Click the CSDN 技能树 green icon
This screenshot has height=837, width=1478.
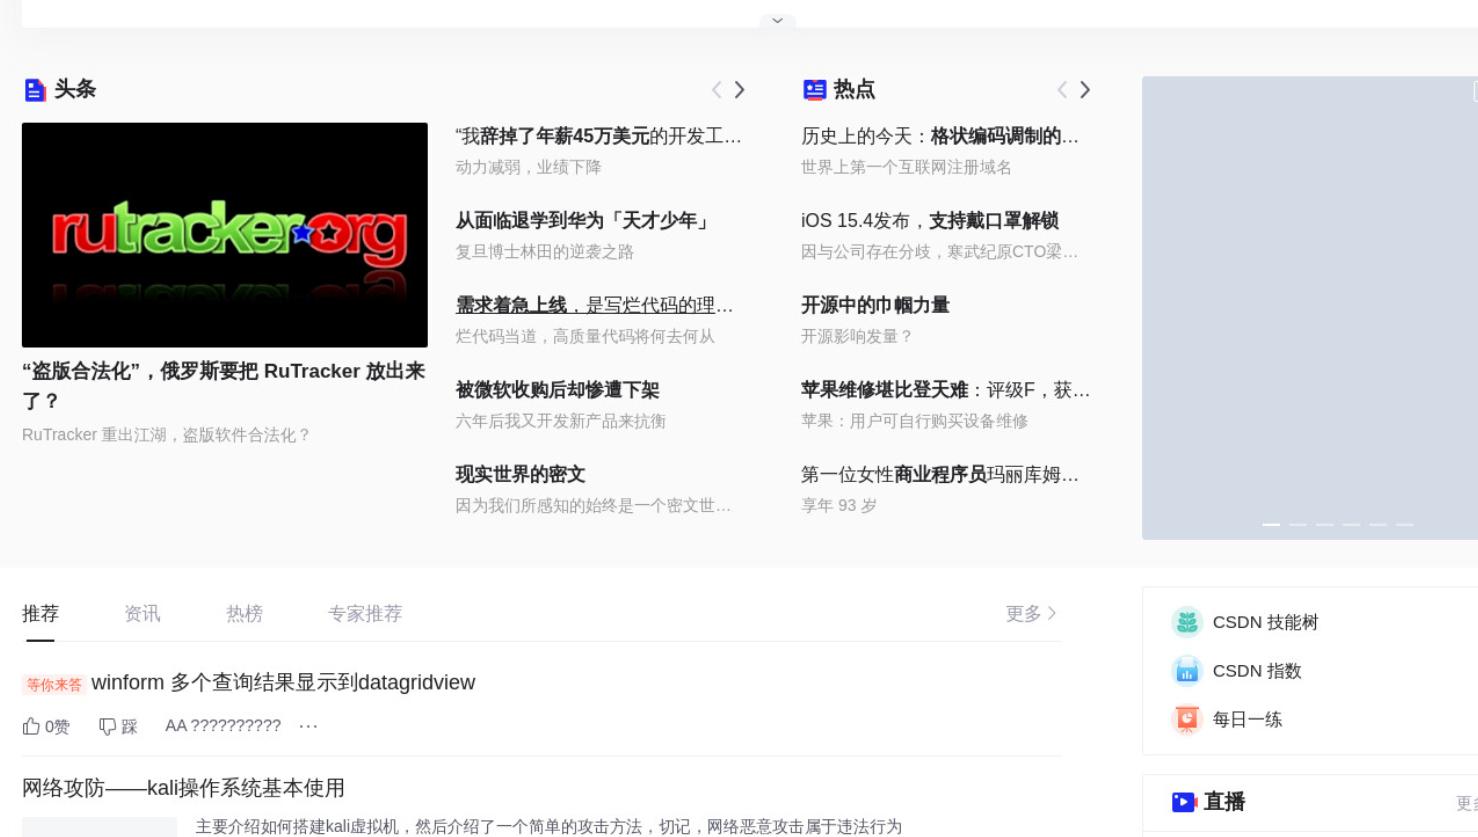coord(1187,622)
